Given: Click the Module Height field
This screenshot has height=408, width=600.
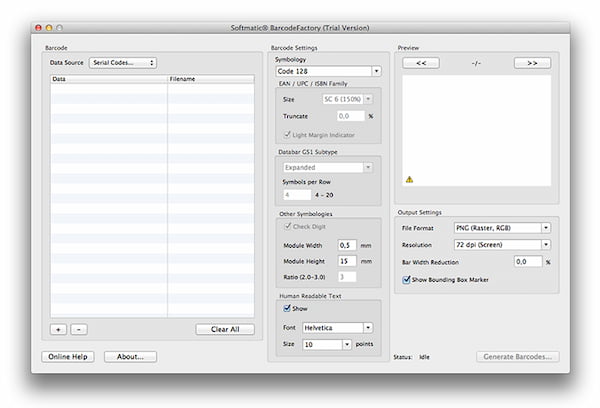Looking at the screenshot, I should [x=347, y=261].
